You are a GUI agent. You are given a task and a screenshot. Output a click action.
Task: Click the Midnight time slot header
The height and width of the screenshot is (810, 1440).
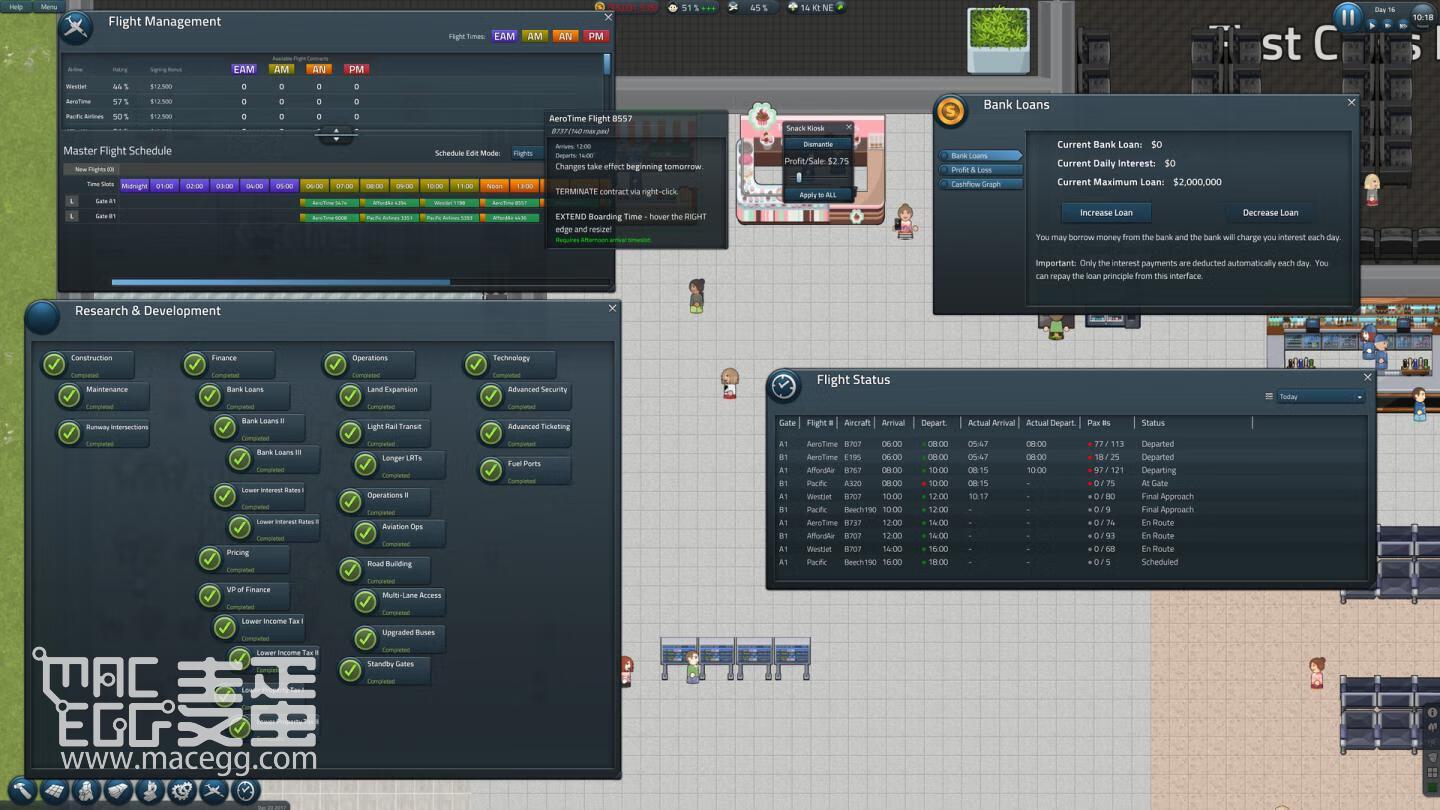[x=134, y=186]
